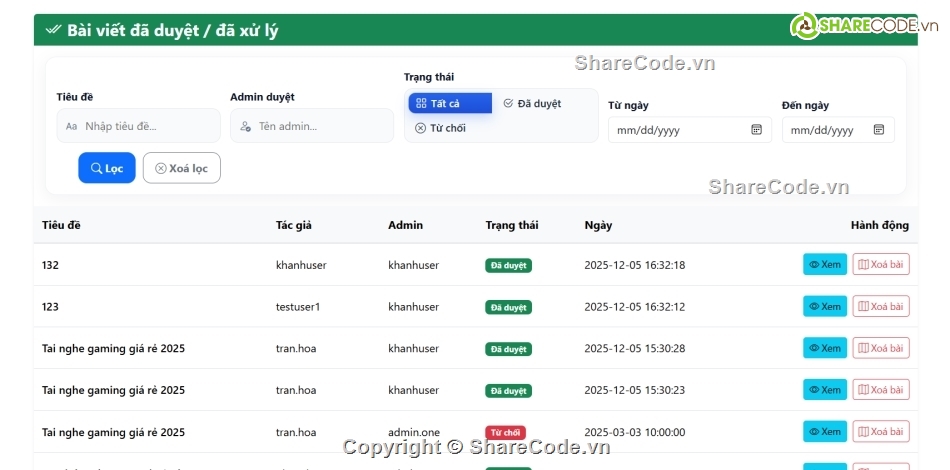Screen dimensions: 950x470
Task: Click the Đã duyệt badge in row 132
Action: 508,265
